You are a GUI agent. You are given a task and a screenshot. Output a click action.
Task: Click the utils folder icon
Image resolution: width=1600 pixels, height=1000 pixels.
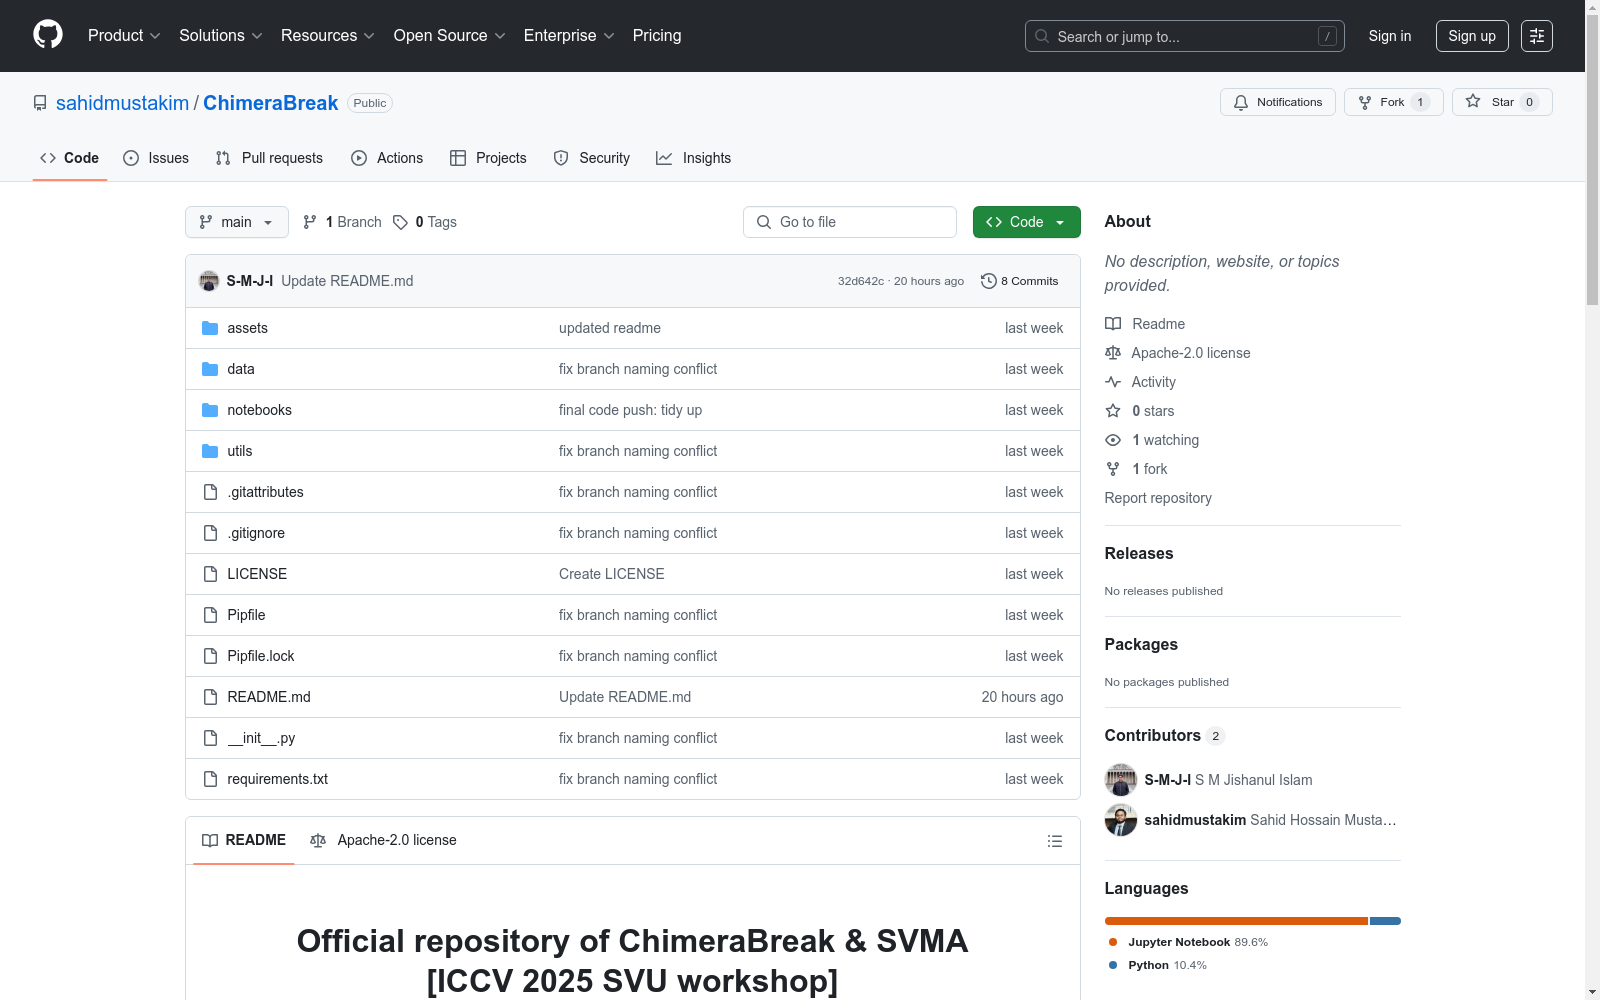pos(210,451)
